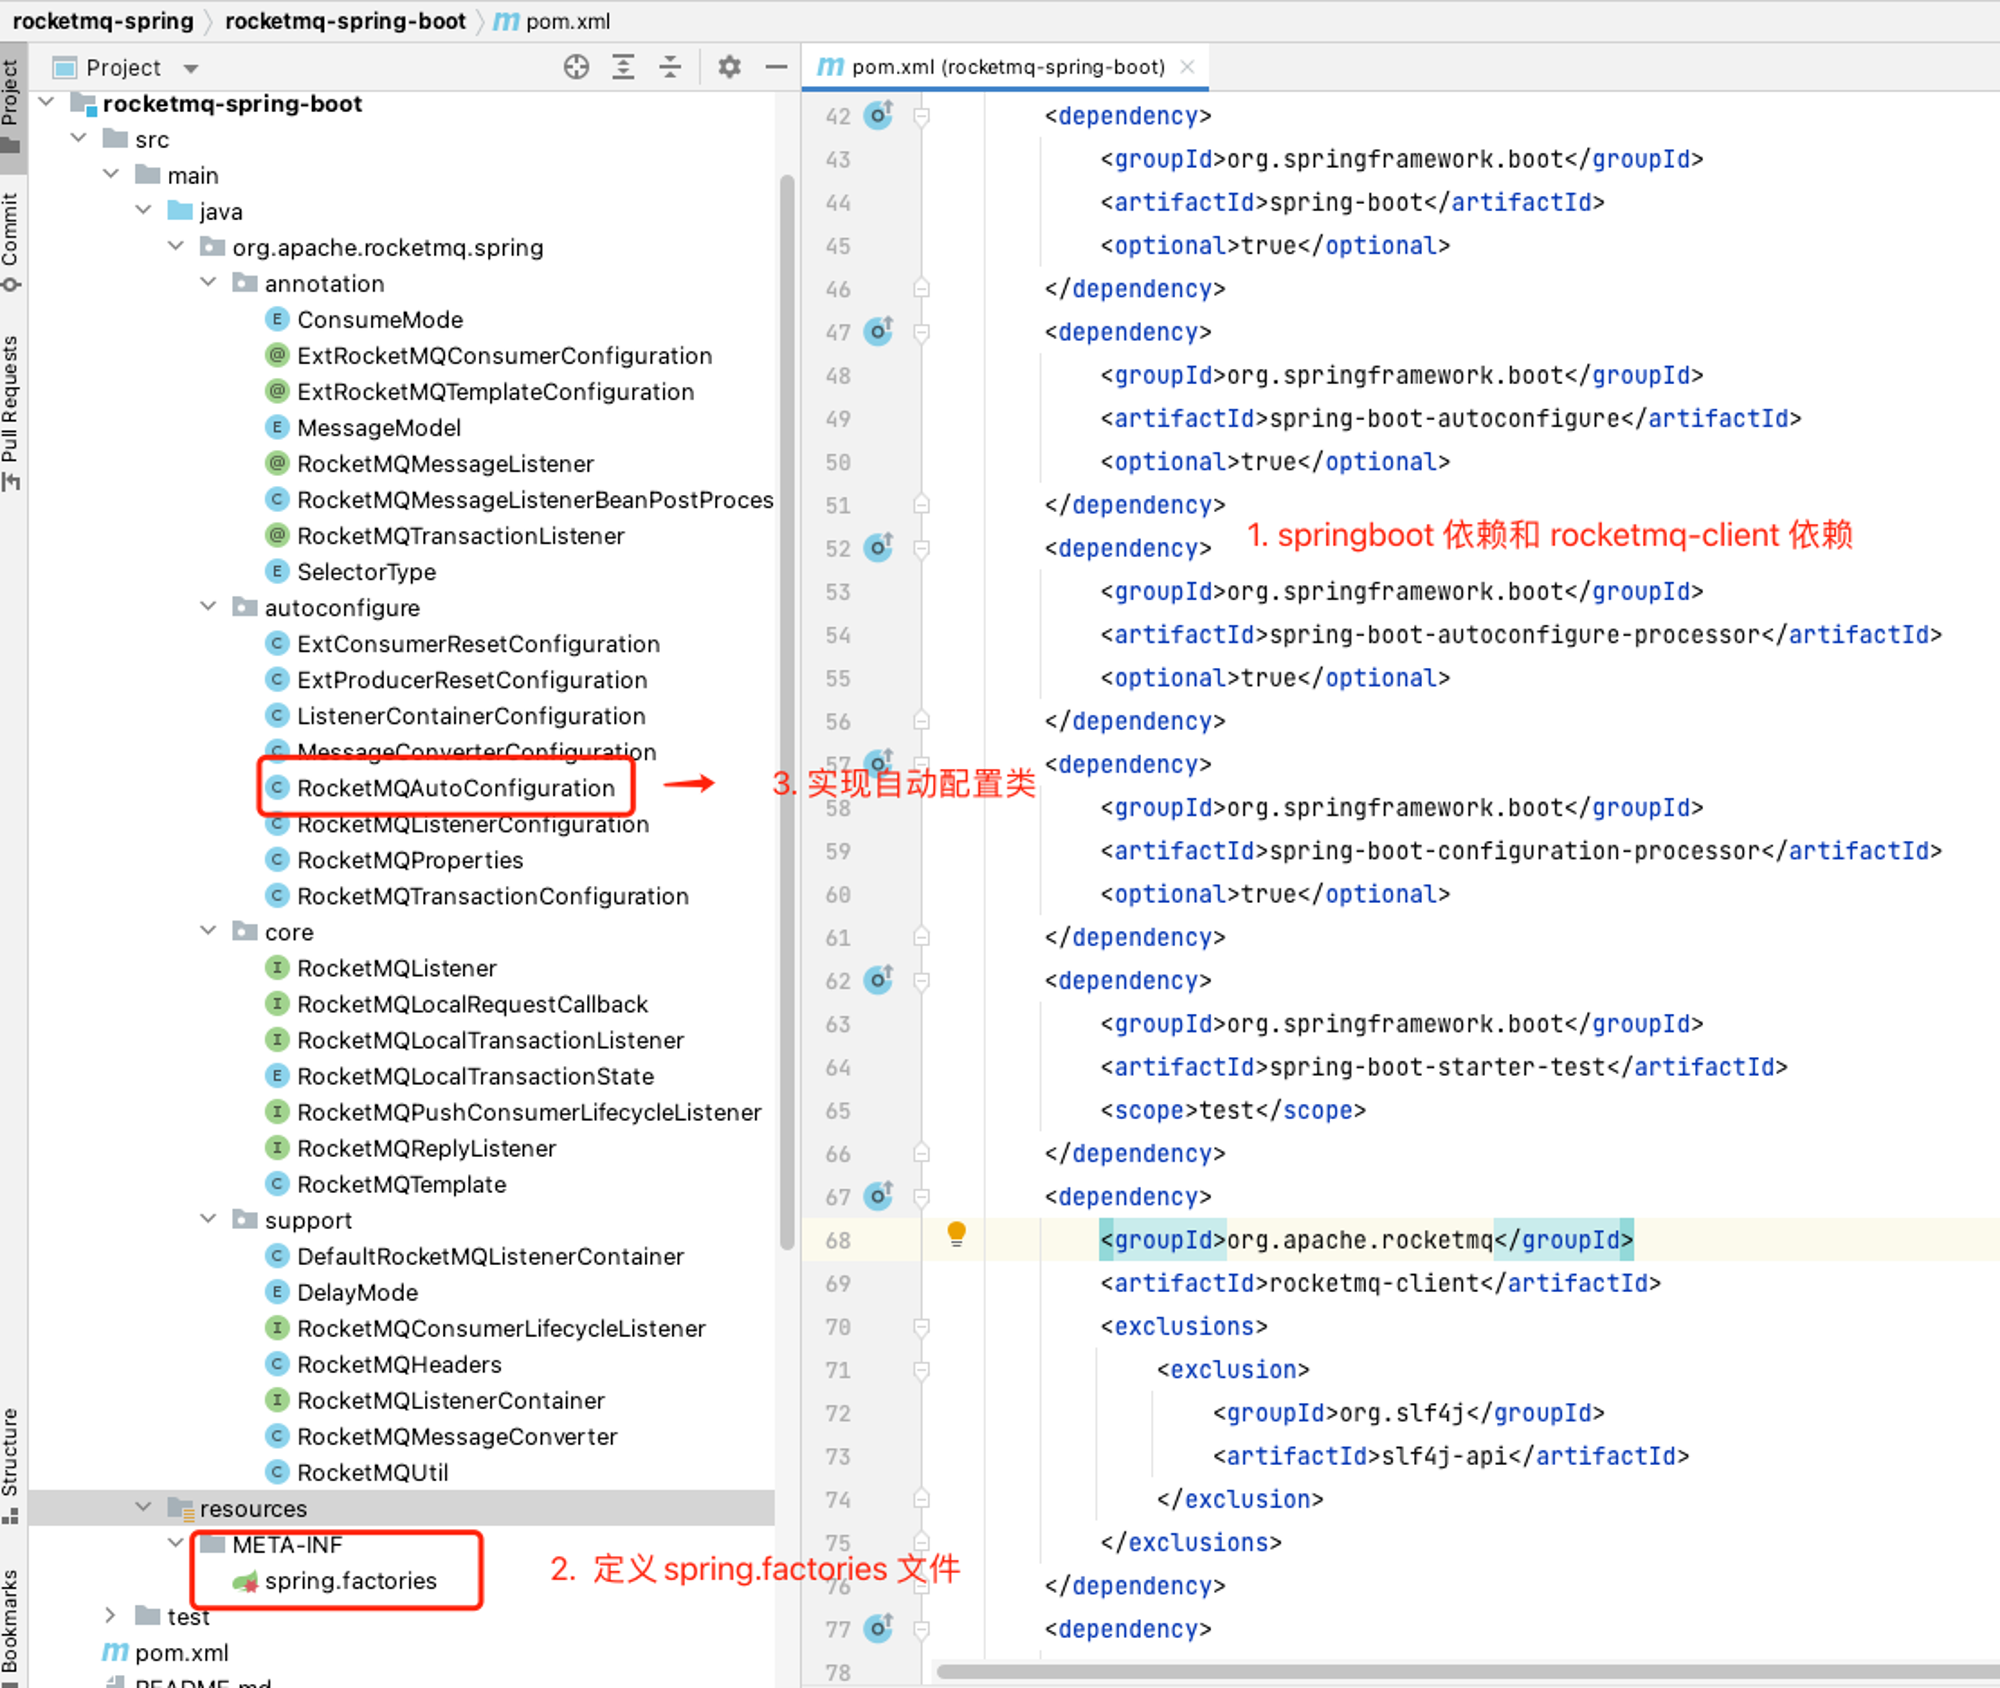Open RocketMQUtil class
The width and height of the screenshot is (2000, 1688).
click(x=357, y=1471)
